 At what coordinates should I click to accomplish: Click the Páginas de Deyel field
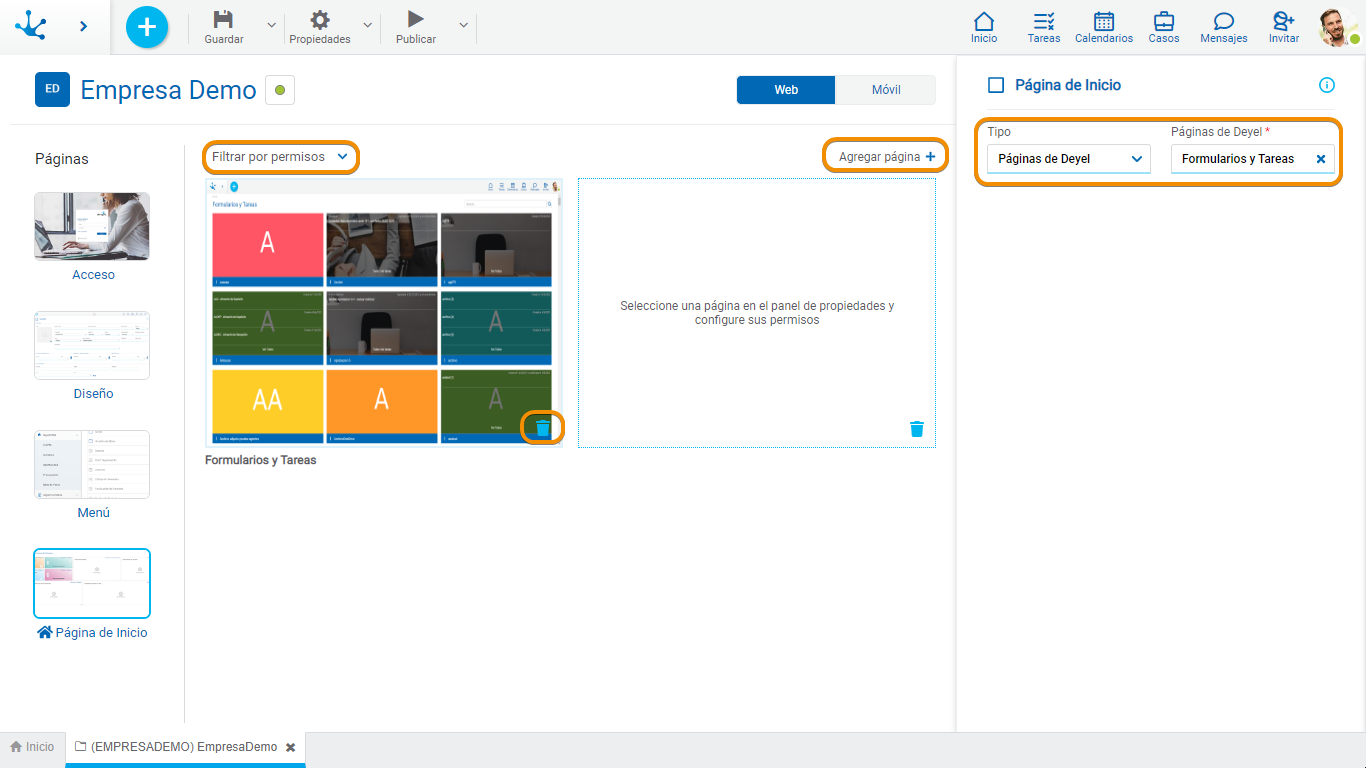(x=1252, y=159)
